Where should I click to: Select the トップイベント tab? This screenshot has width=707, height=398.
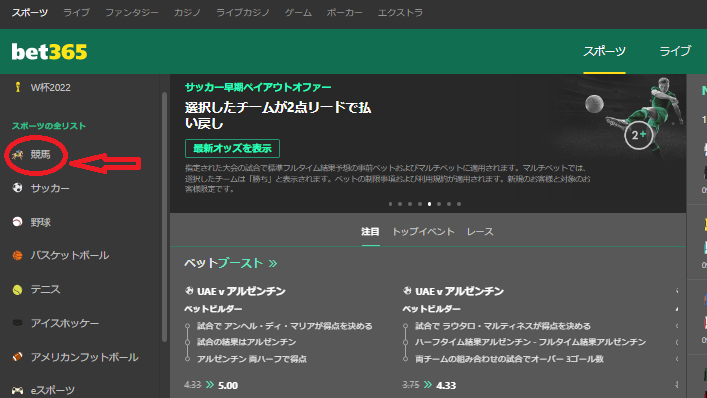point(423,232)
